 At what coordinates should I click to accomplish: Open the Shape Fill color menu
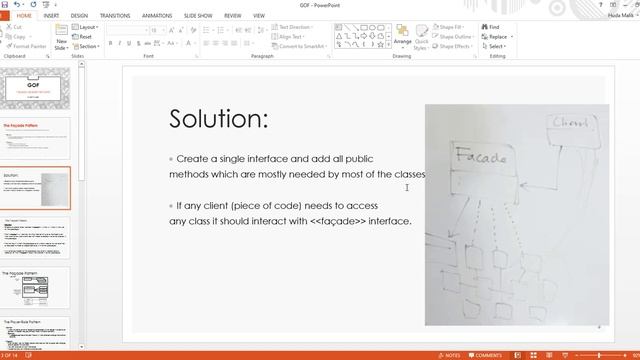[448, 27]
